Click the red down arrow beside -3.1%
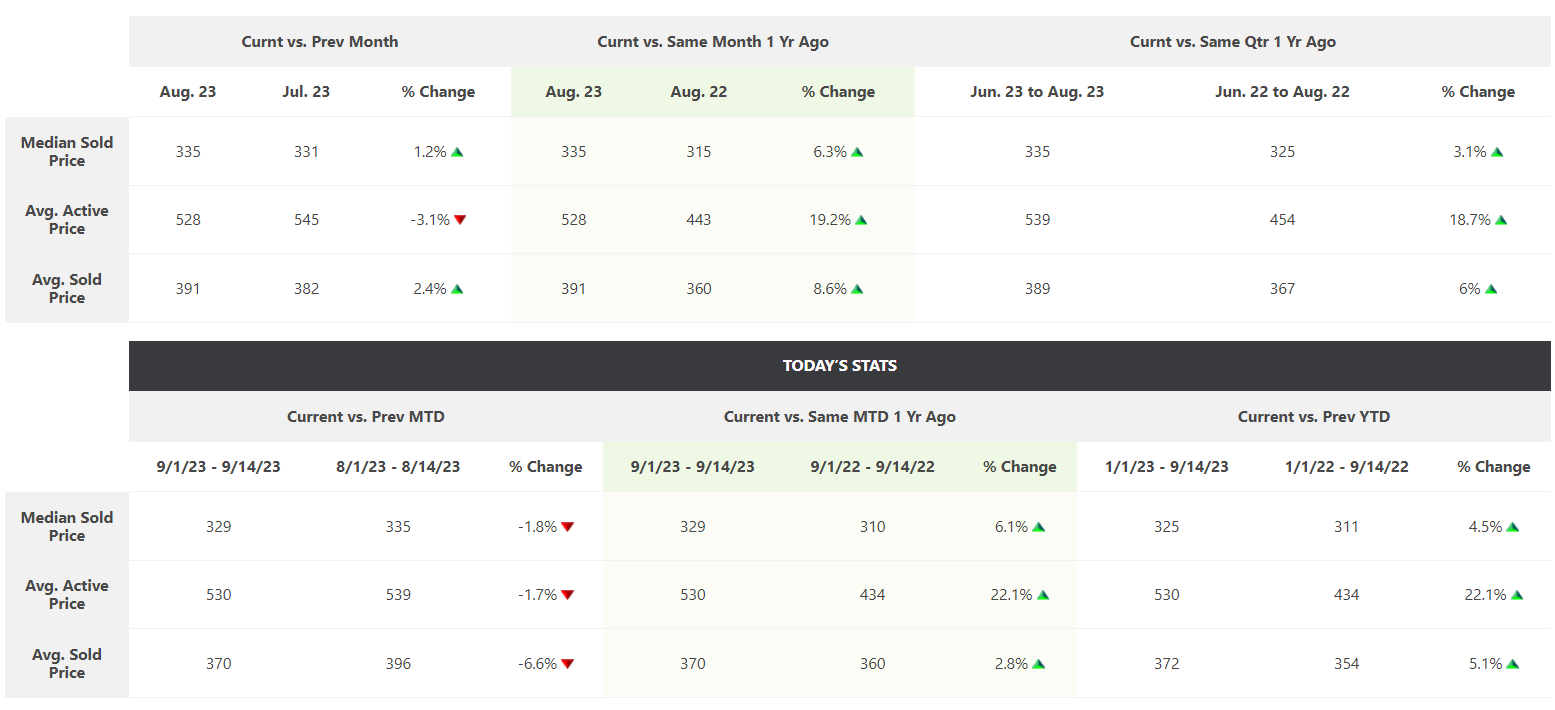Image resolution: width=1555 pixels, height=710 pixels. [x=460, y=220]
